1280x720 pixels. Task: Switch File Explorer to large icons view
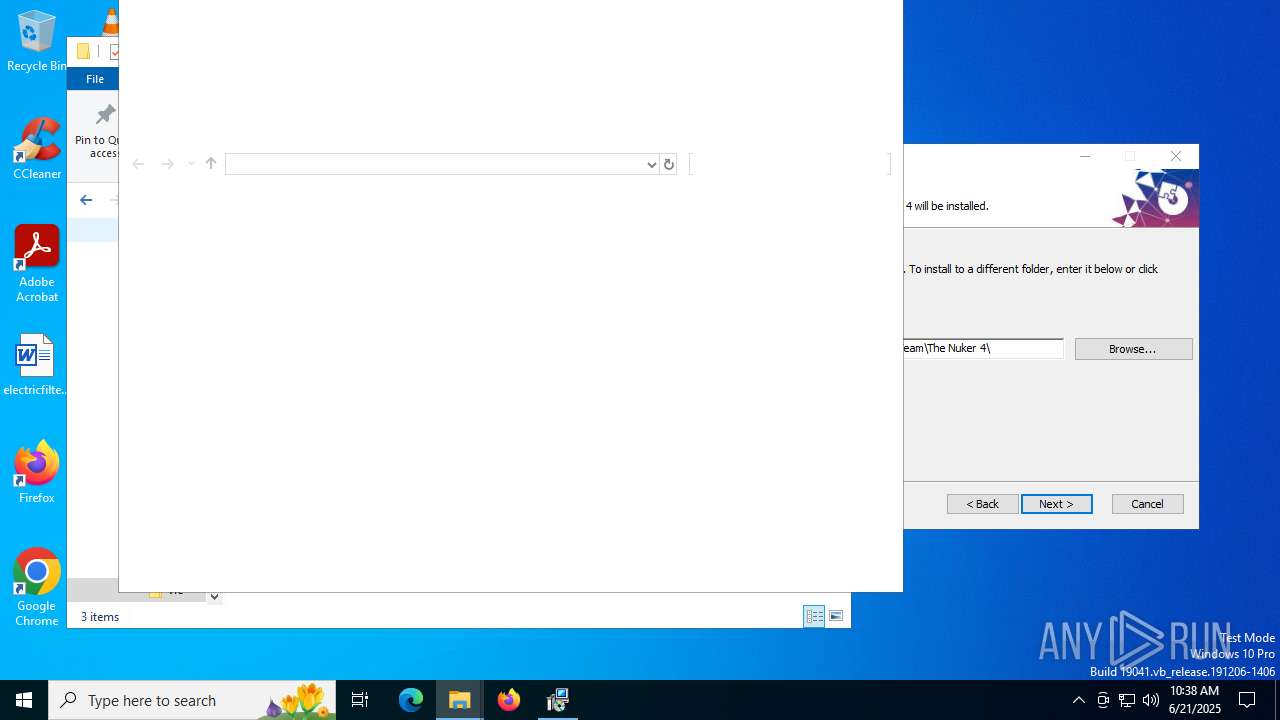click(x=836, y=616)
